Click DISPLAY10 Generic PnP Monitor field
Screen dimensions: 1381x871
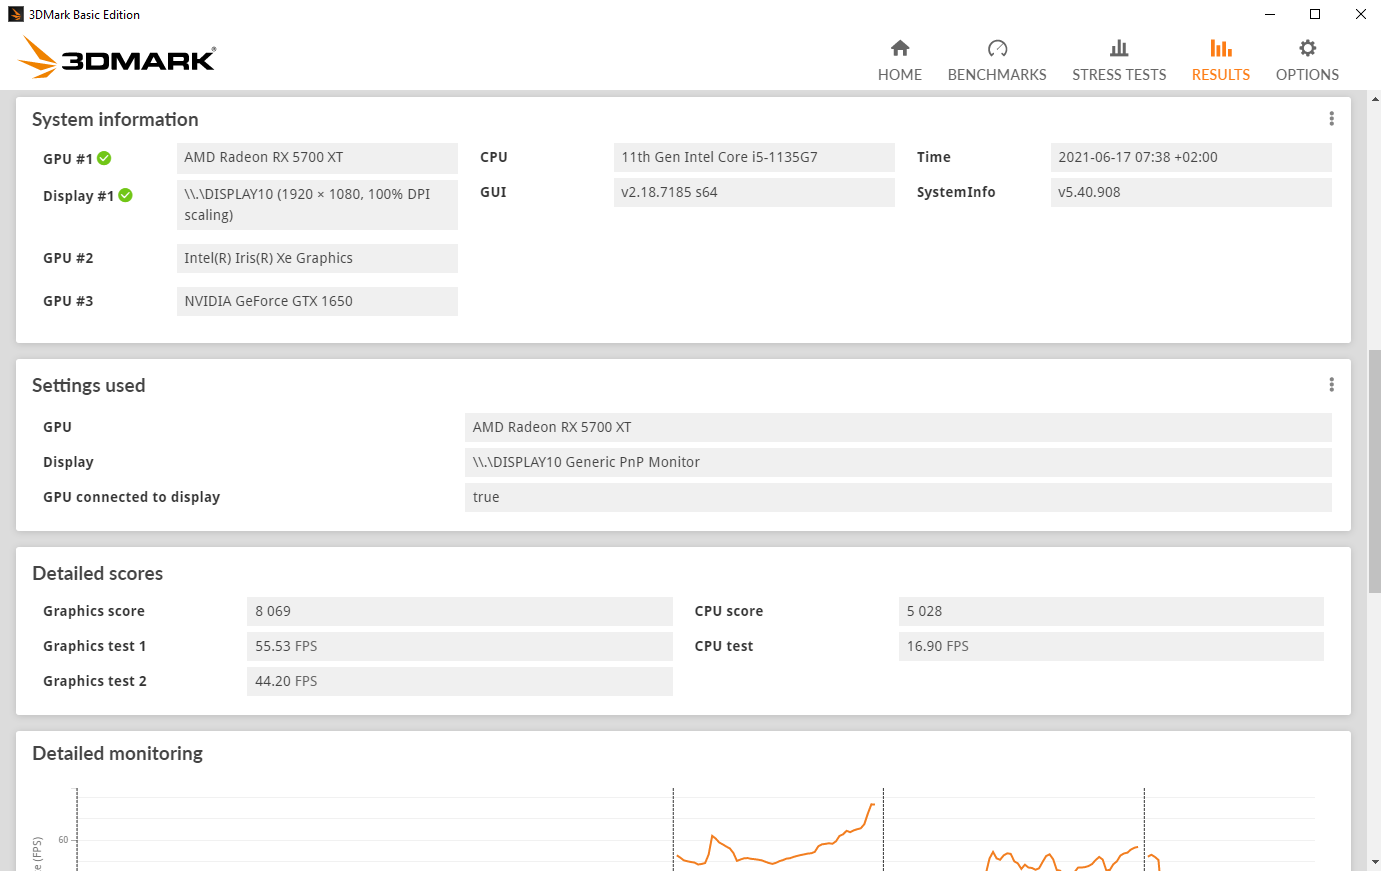click(898, 462)
